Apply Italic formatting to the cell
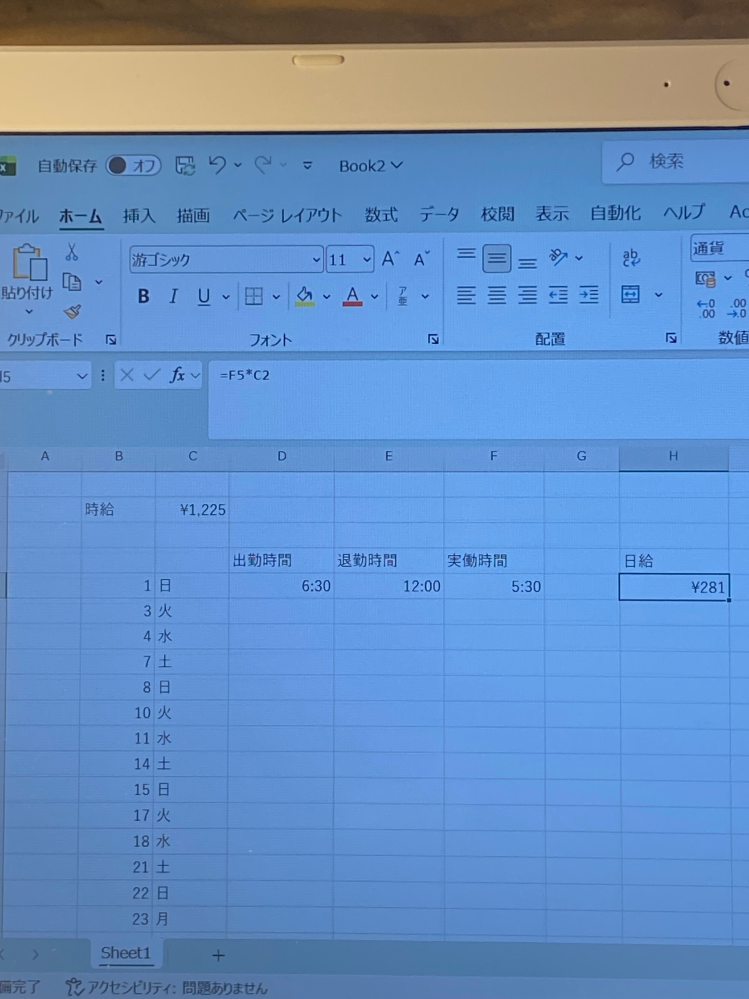The height and width of the screenshot is (999, 749). pos(173,296)
